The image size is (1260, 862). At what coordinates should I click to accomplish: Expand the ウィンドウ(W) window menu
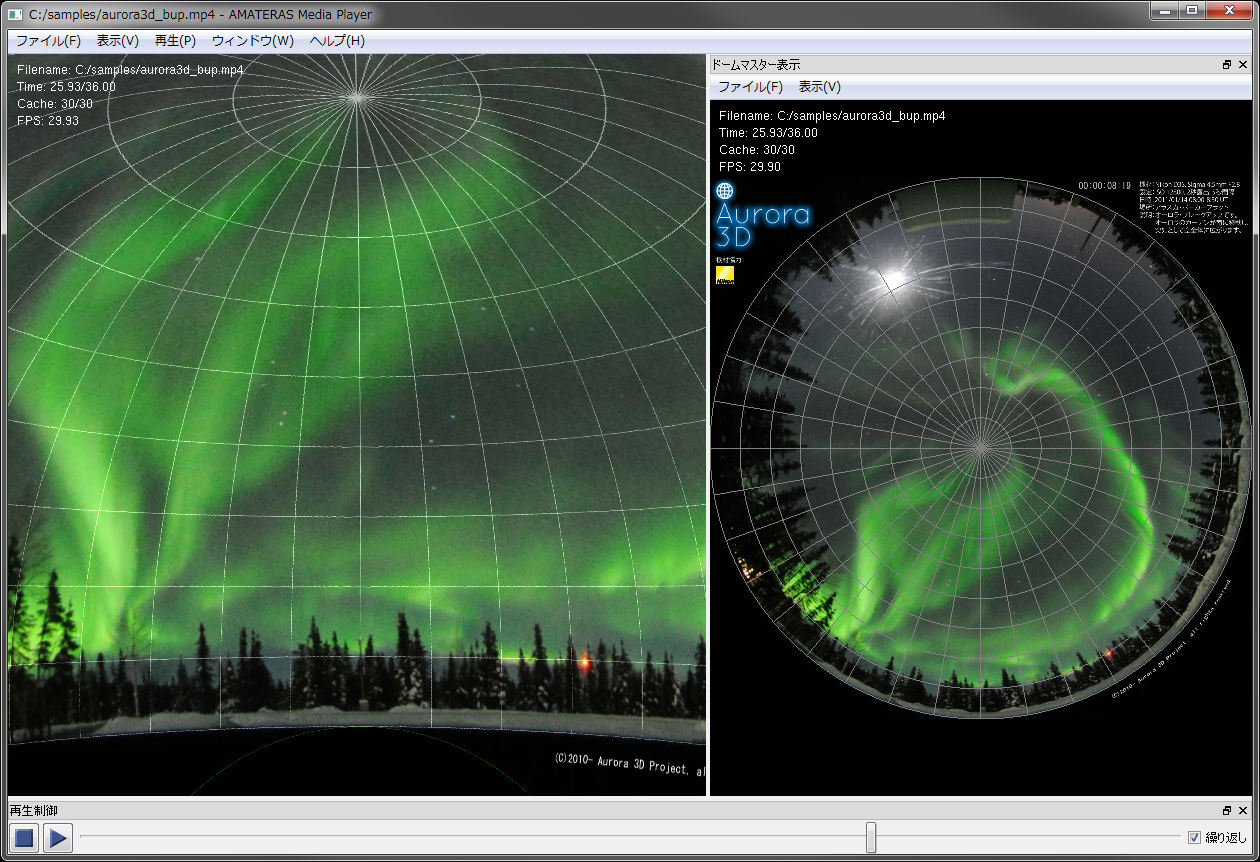coord(253,41)
